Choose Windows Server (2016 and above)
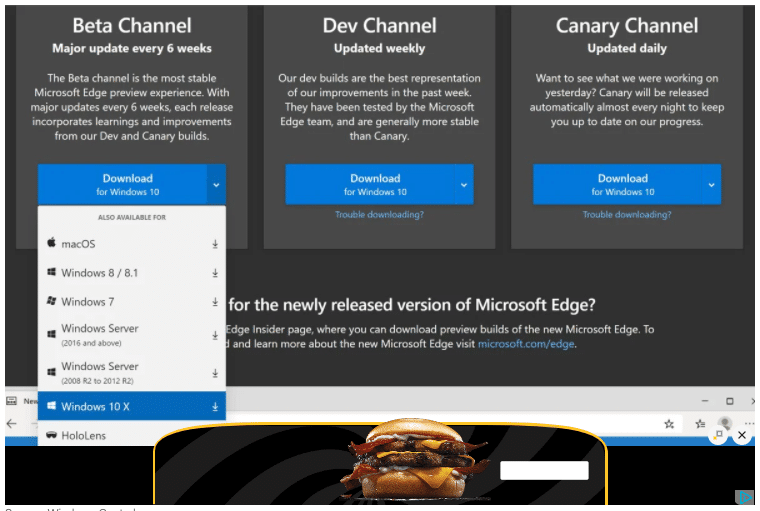760x511 pixels. point(132,335)
